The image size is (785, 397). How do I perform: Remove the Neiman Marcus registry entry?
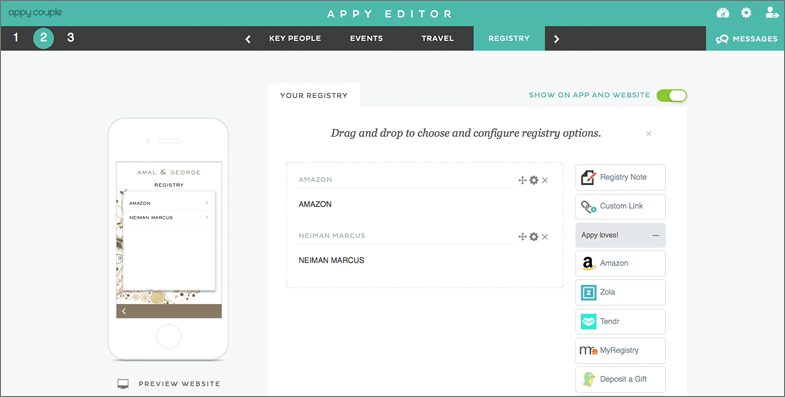545,237
